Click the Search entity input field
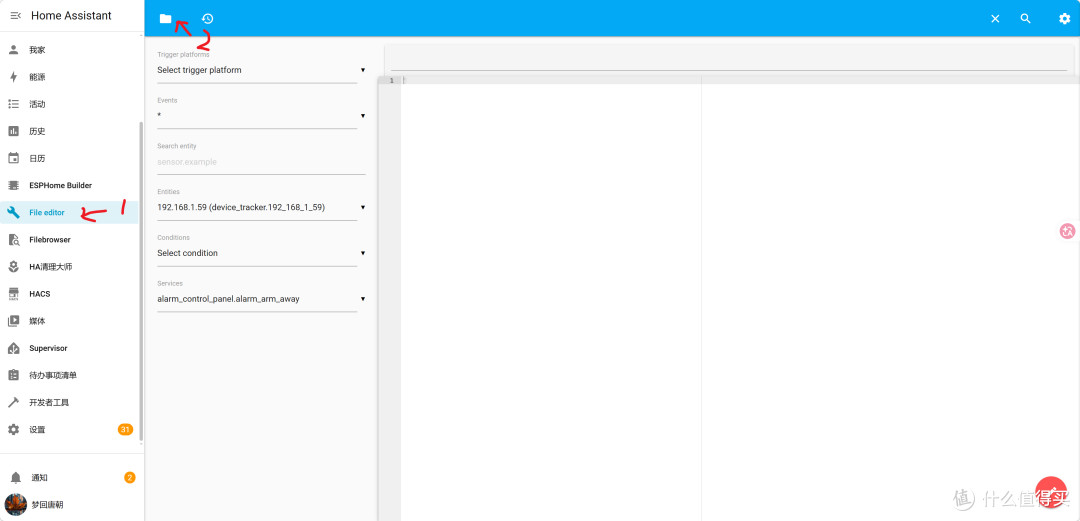Image resolution: width=1080 pixels, height=521 pixels. point(261,162)
